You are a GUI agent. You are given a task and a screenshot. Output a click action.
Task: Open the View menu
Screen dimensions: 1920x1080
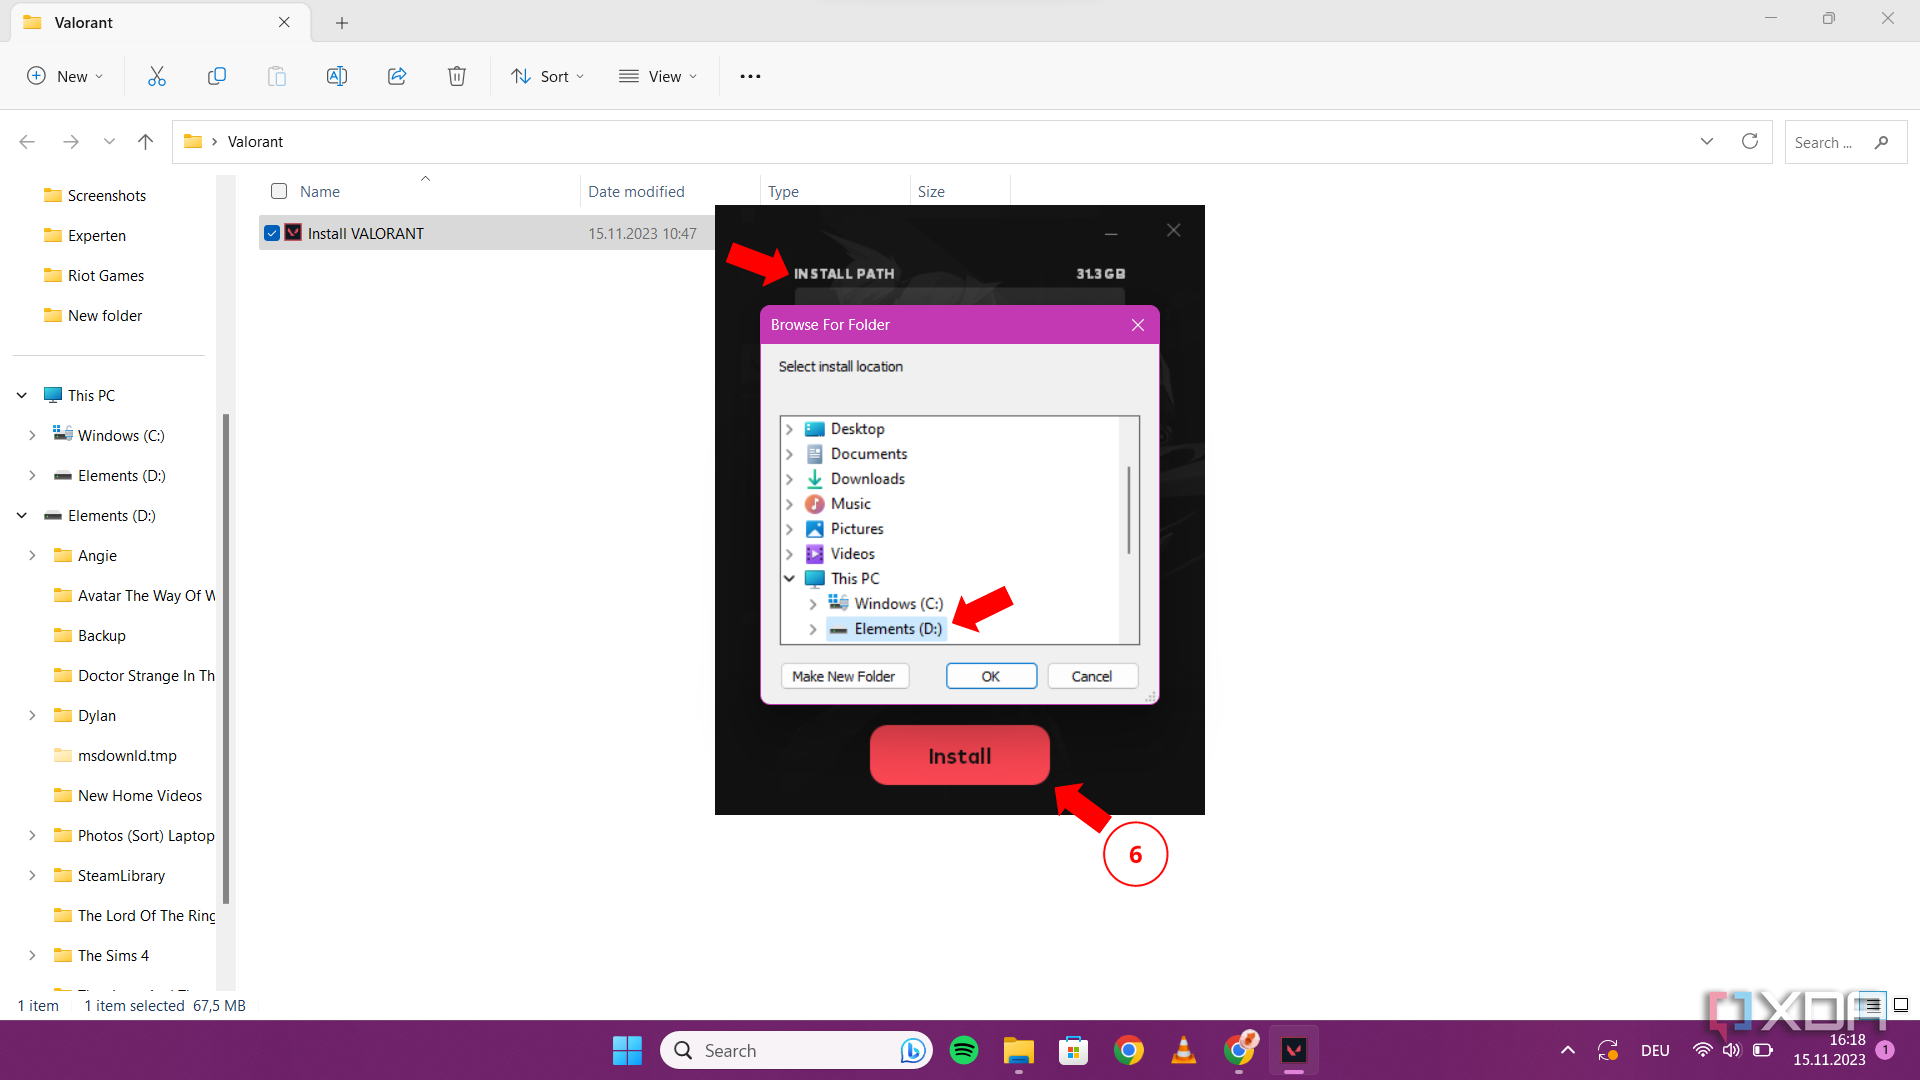click(658, 76)
